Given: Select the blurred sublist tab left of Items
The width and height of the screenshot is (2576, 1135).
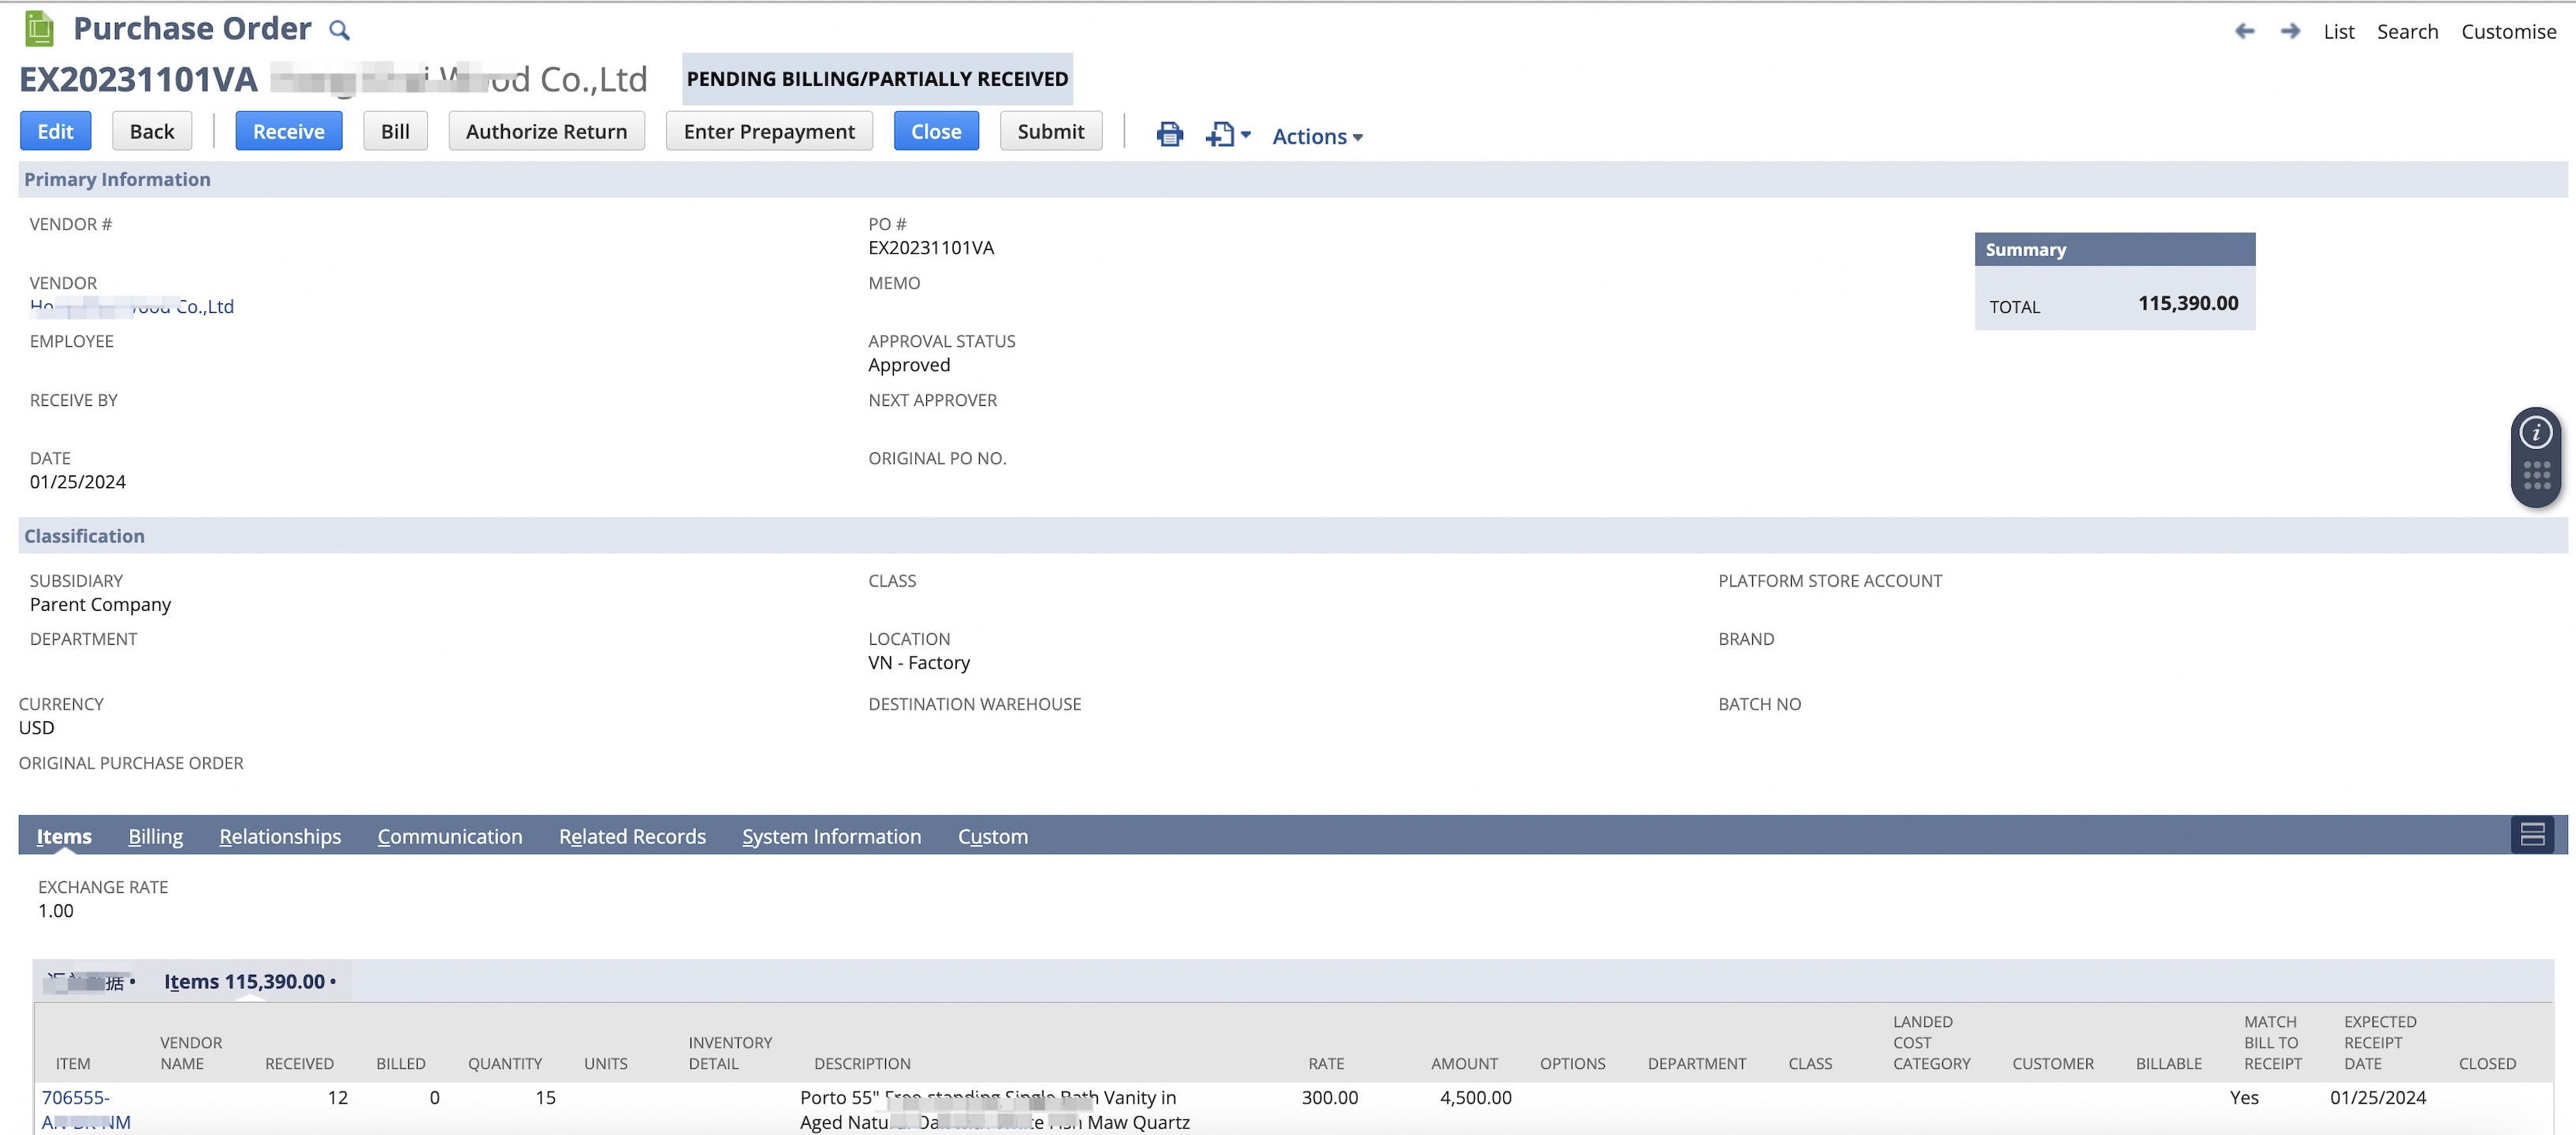Looking at the screenshot, I should tap(90, 982).
